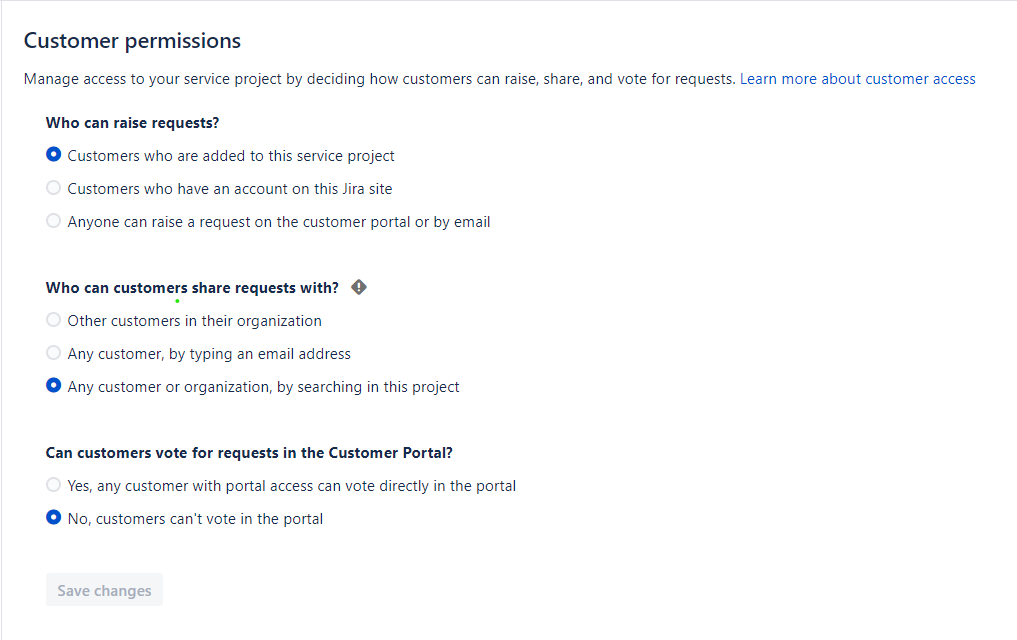Enable "Yes, any customer with portal access can vote"
Image resolution: width=1017 pixels, height=640 pixels.
coord(53,484)
